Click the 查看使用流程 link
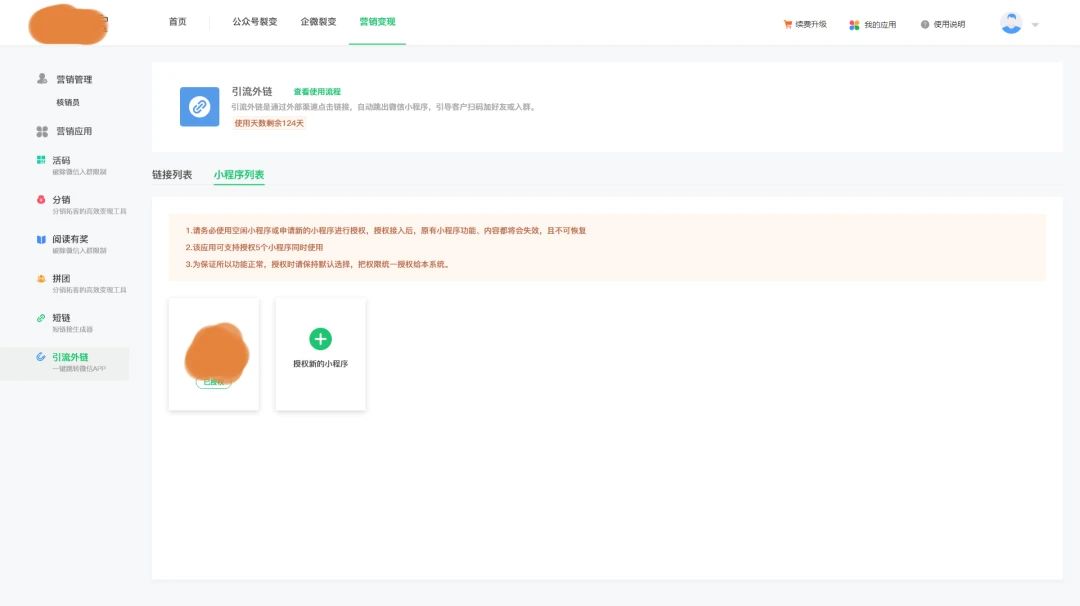This screenshot has height=606, width=1080. point(317,92)
